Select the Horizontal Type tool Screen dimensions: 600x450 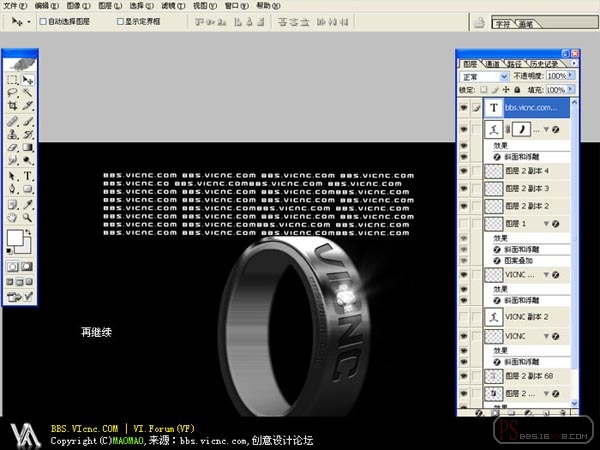point(28,176)
